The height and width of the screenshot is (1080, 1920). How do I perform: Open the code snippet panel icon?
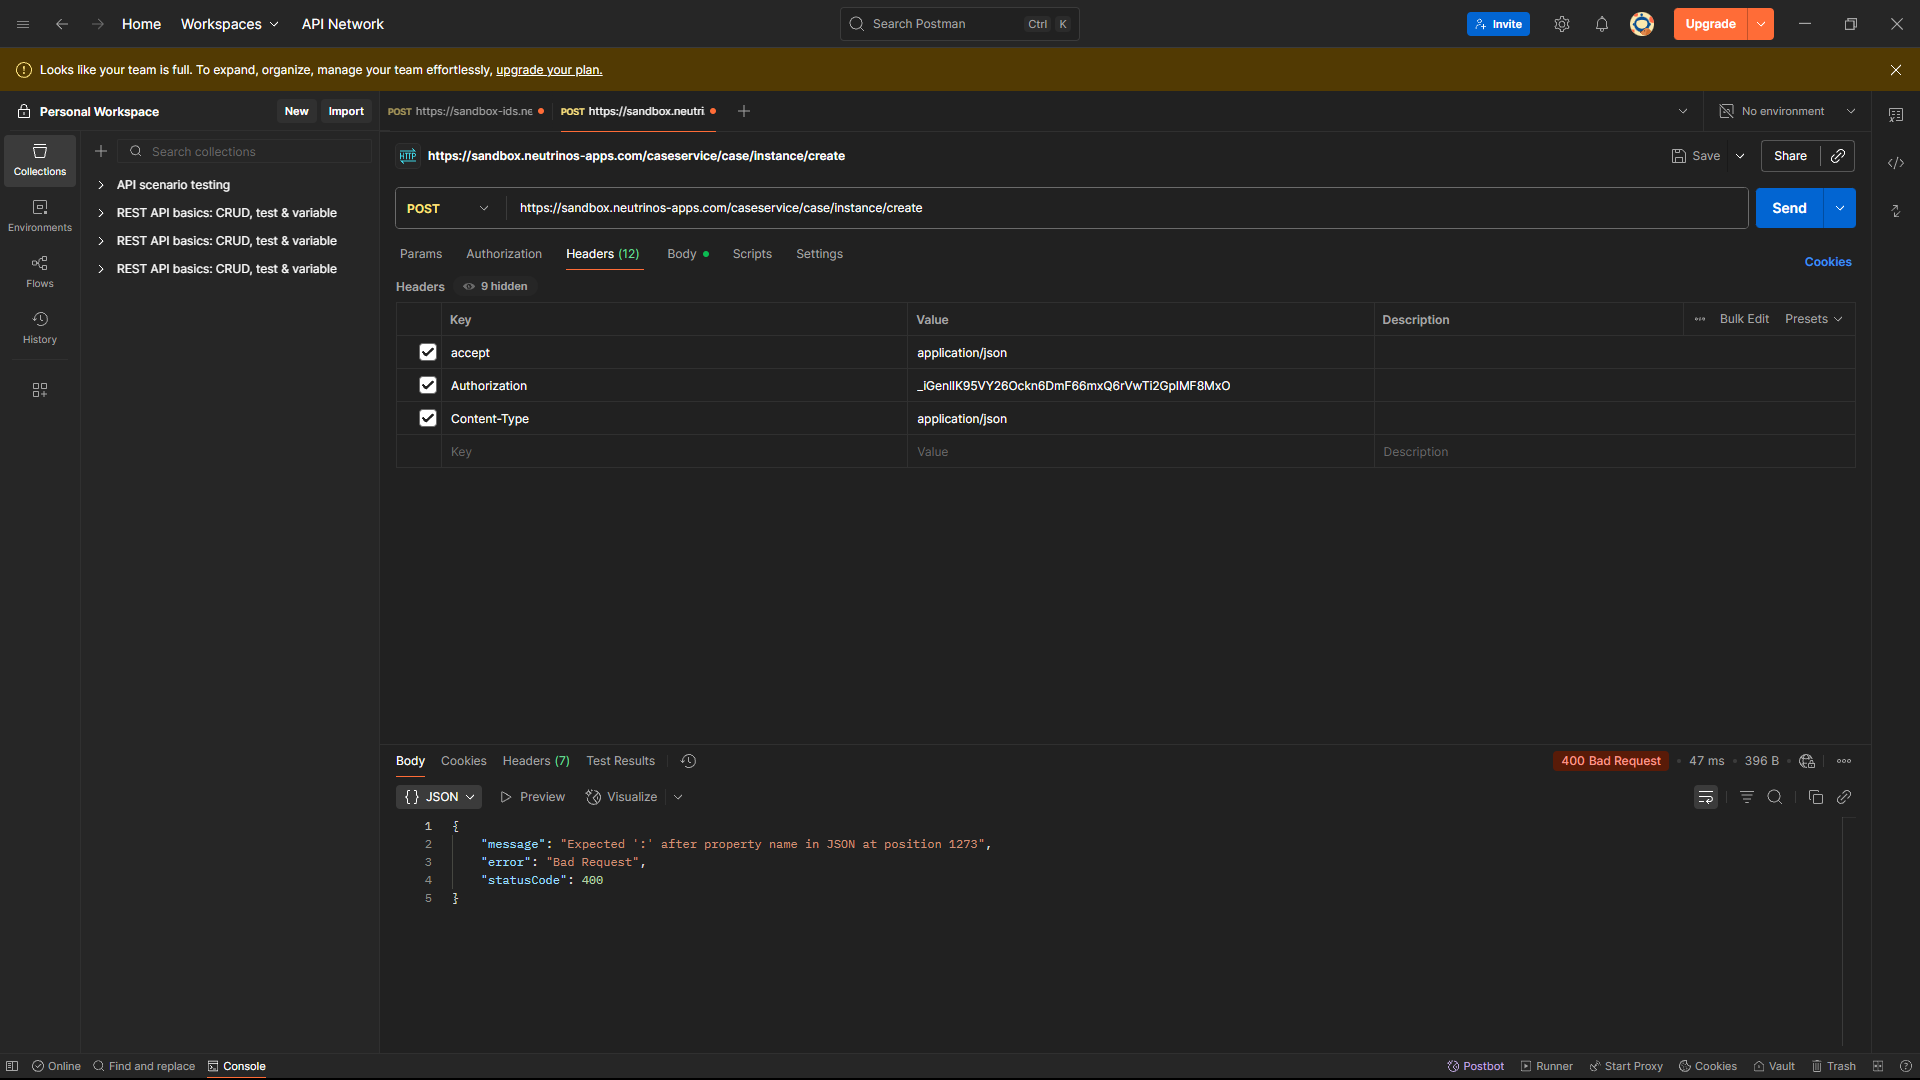1896,163
